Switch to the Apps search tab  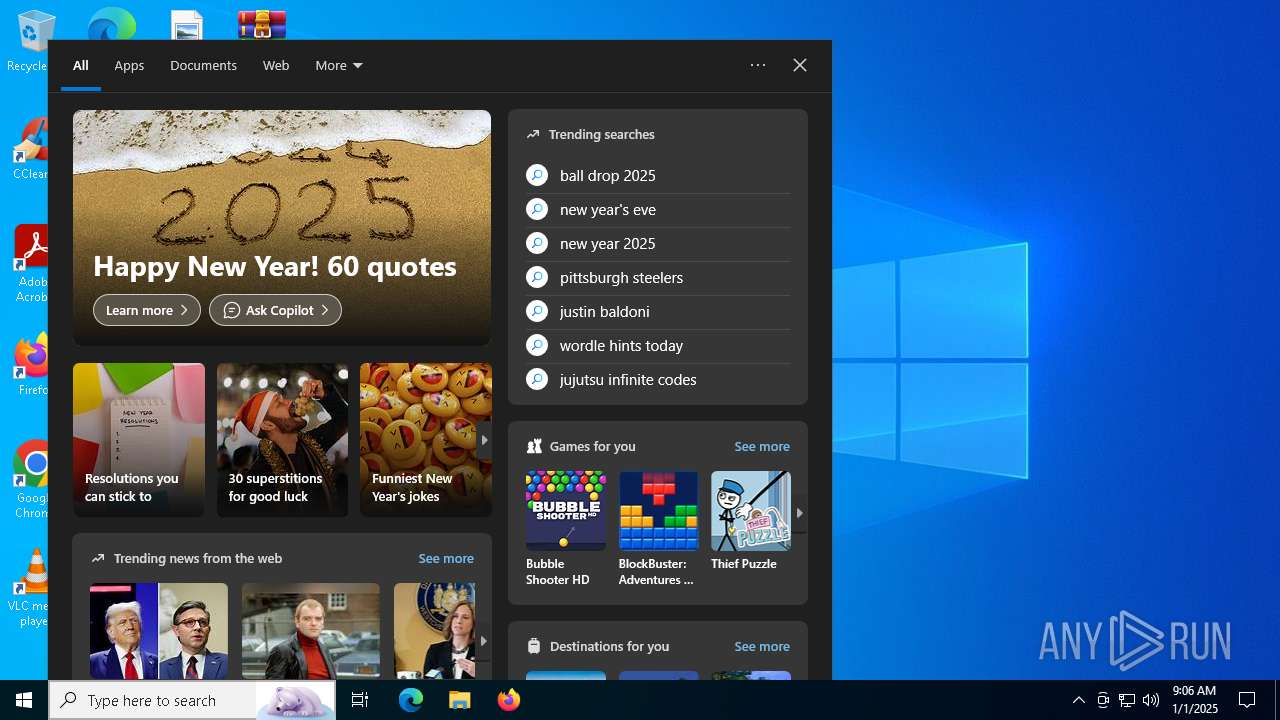[129, 65]
